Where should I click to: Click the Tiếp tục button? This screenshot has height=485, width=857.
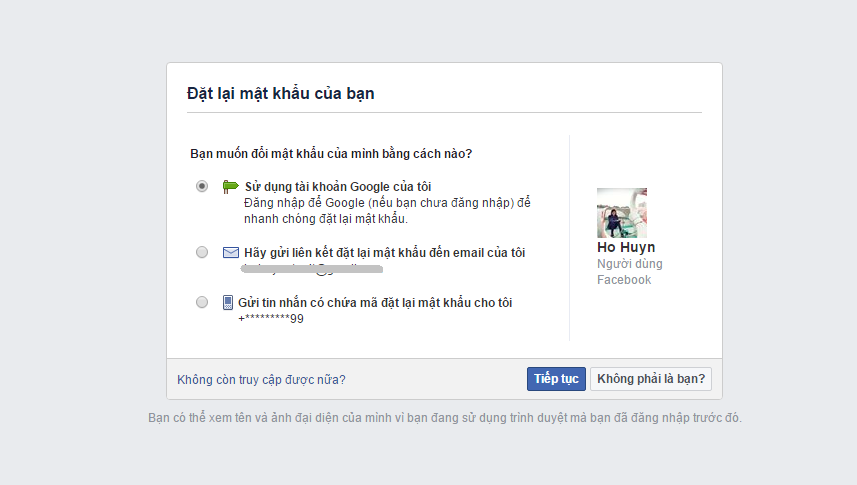[556, 379]
